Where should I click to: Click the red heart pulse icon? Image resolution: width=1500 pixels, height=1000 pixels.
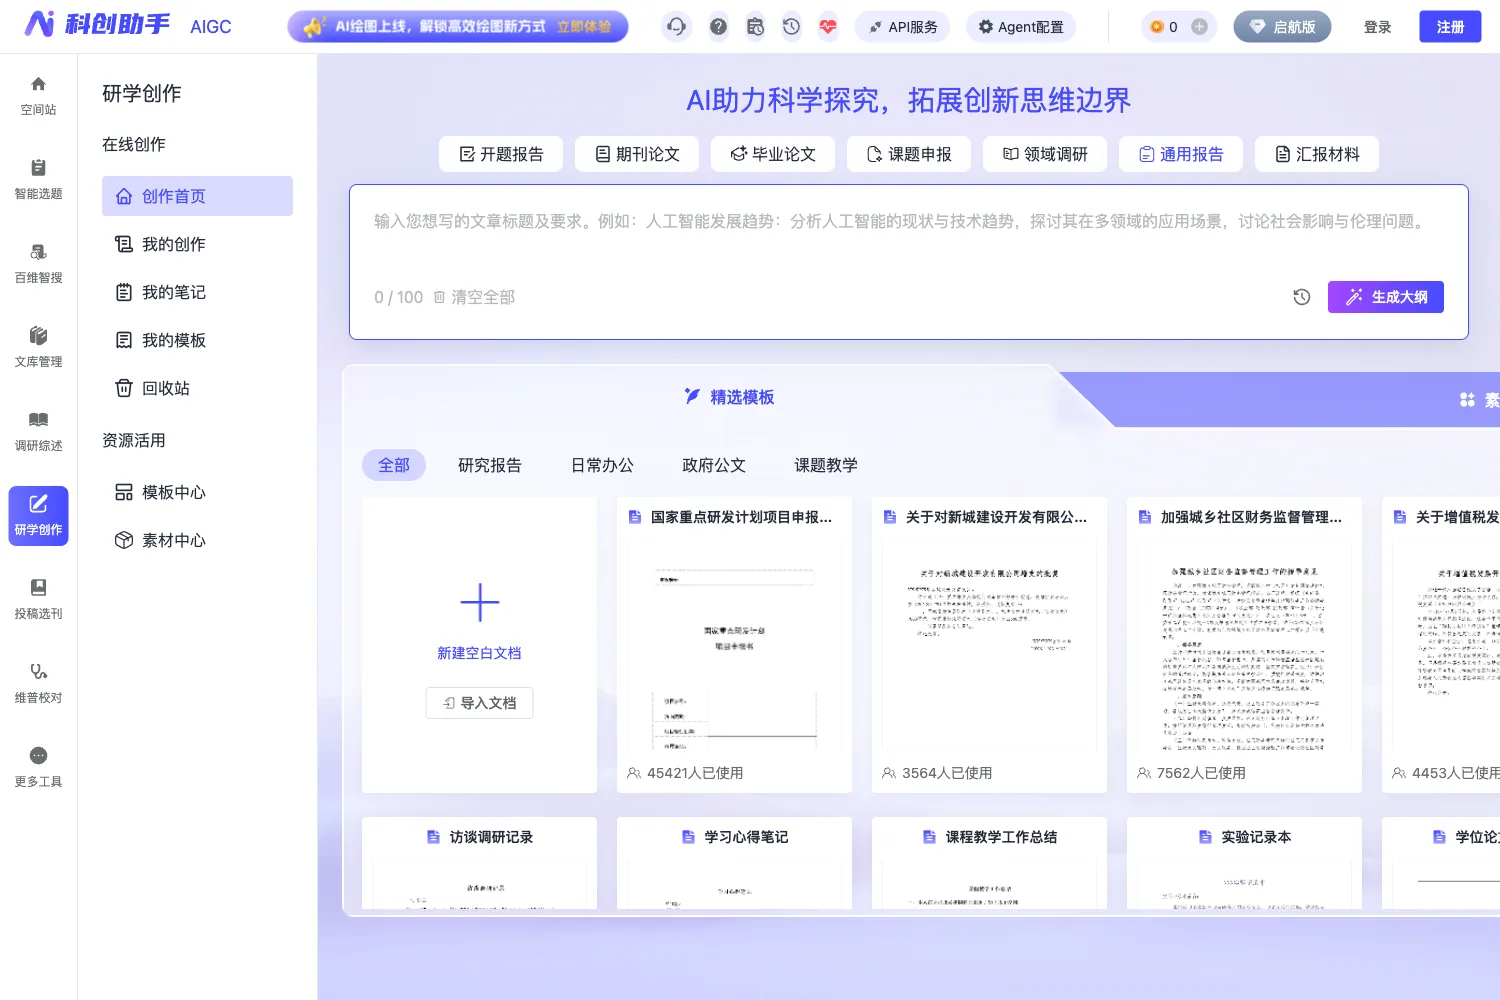[828, 27]
